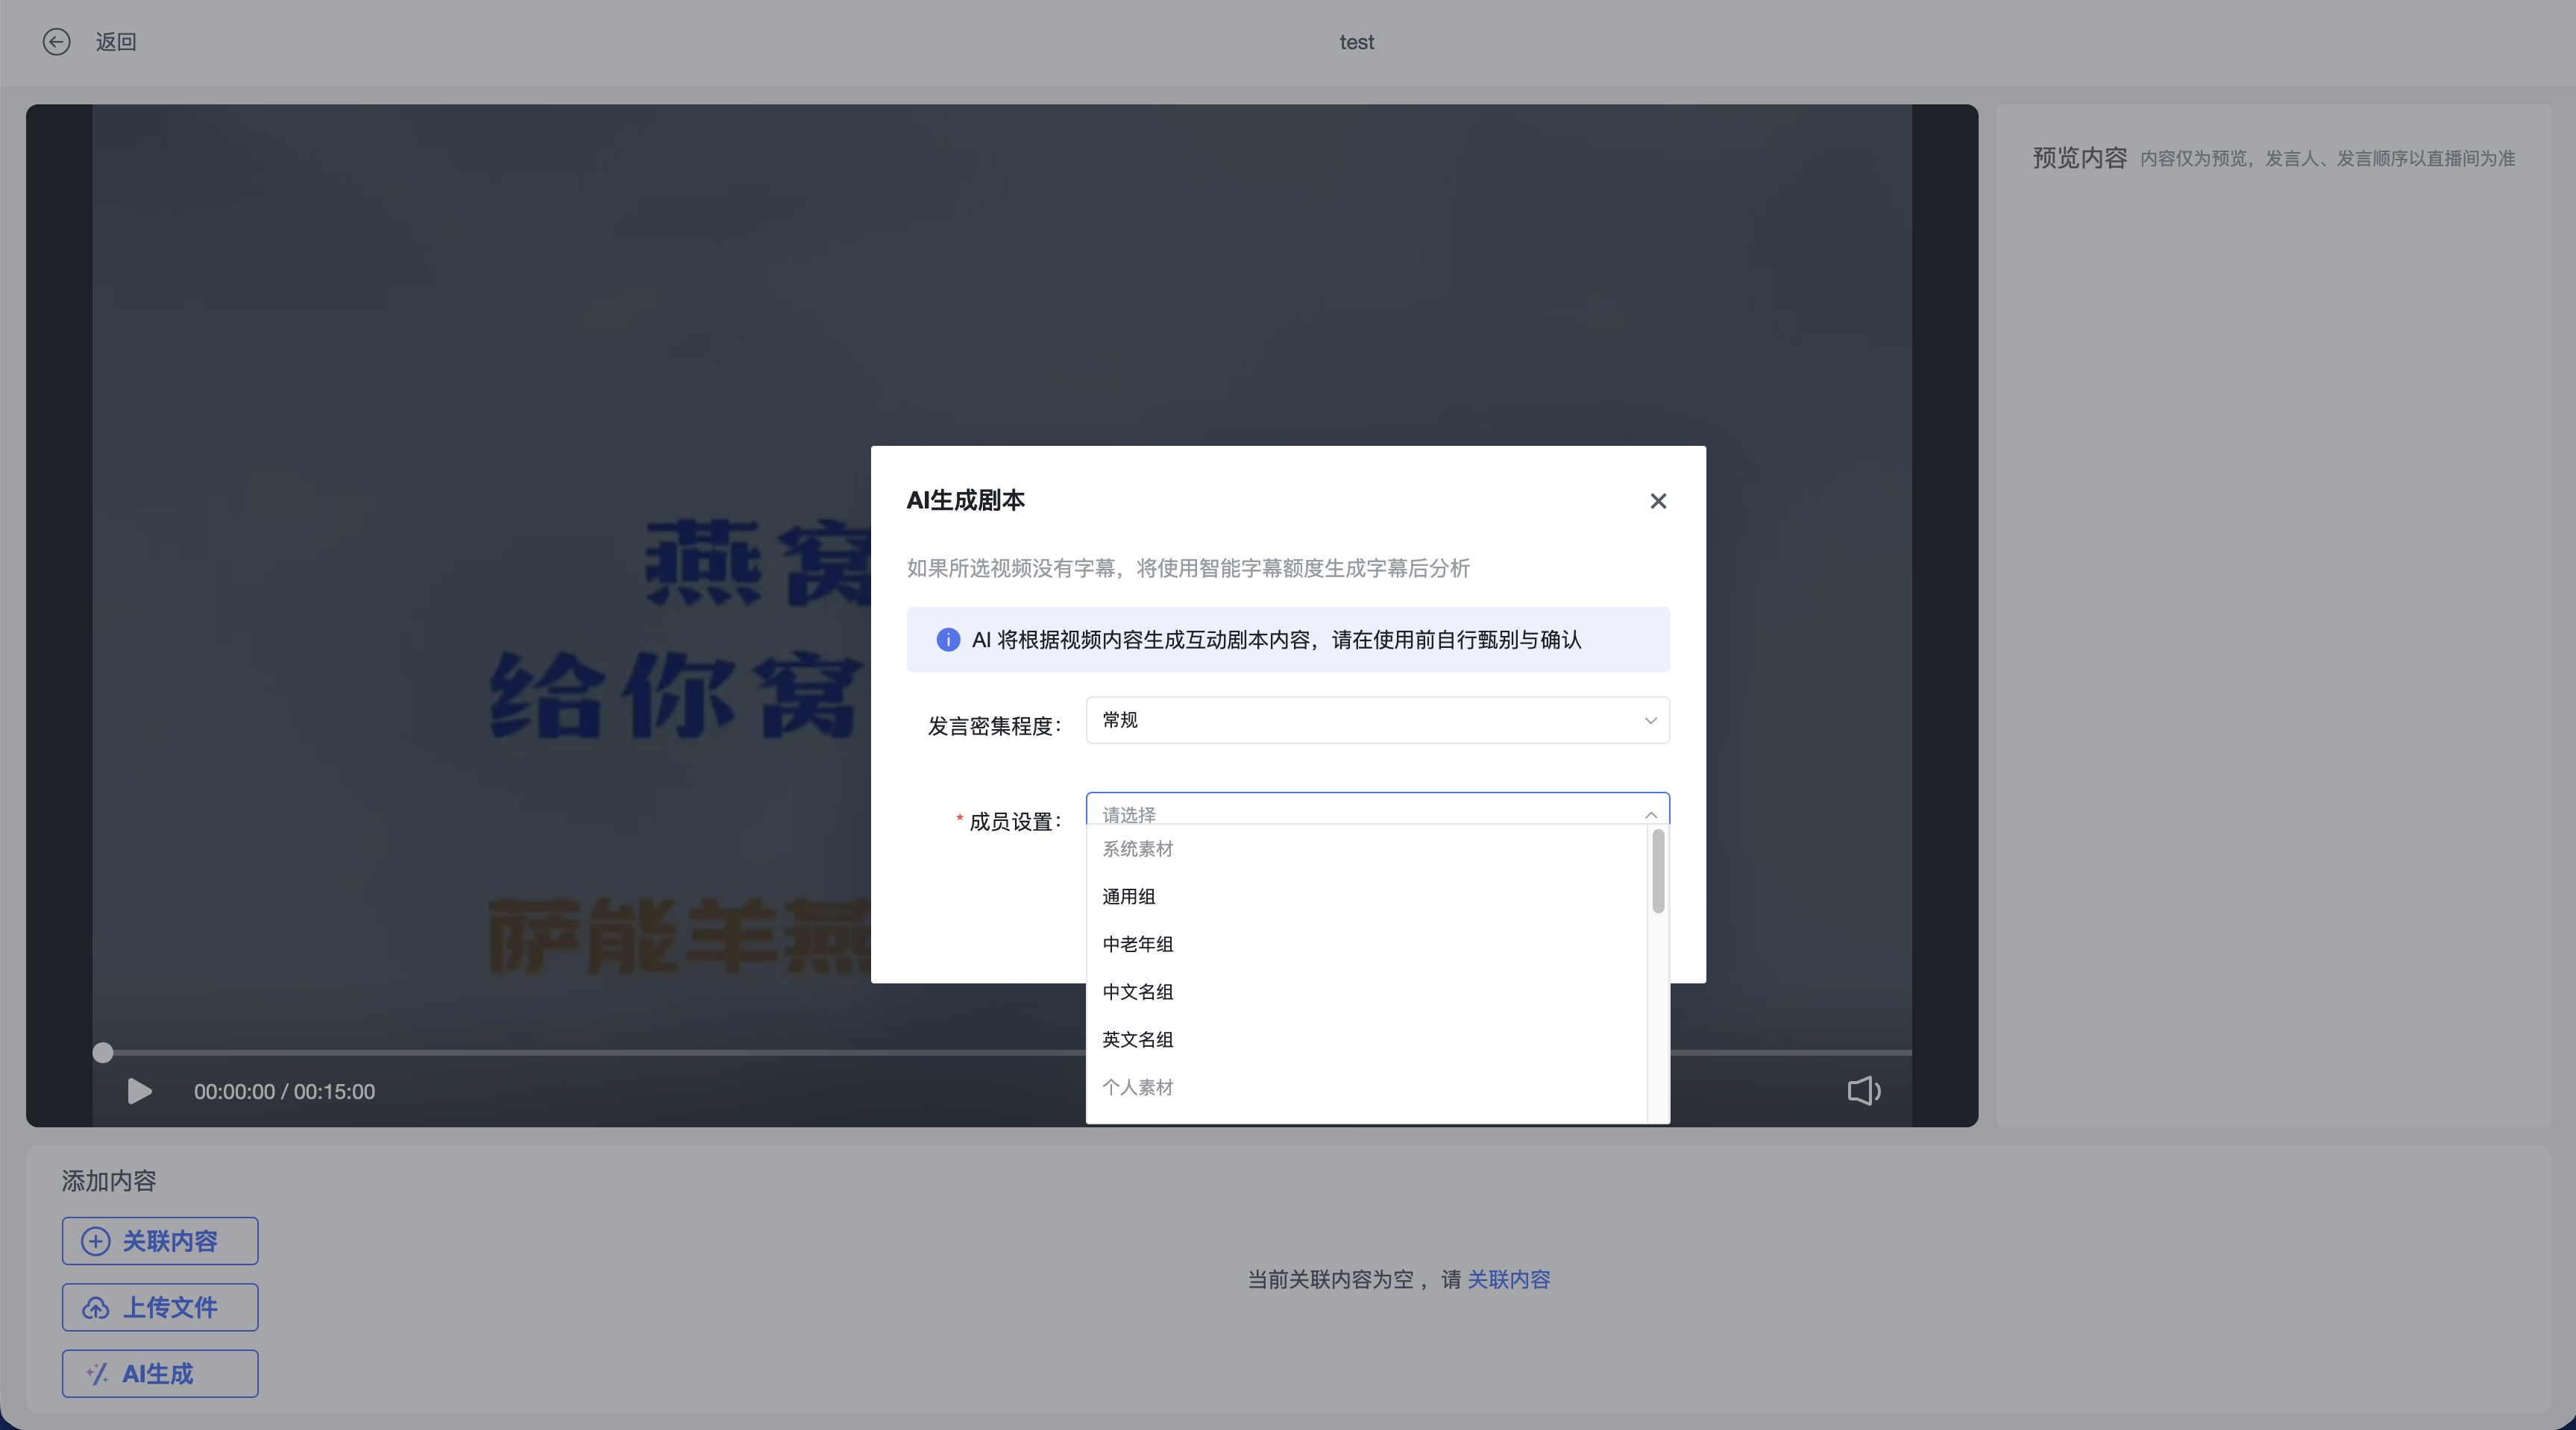Collapse the 成员设置 dropdown

1650,815
